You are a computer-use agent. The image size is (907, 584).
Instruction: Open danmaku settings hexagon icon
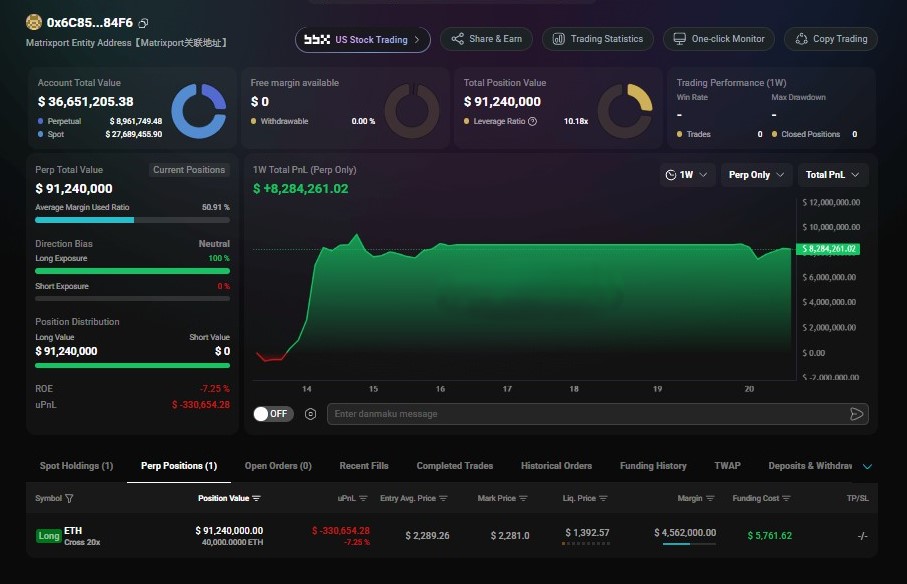click(311, 414)
